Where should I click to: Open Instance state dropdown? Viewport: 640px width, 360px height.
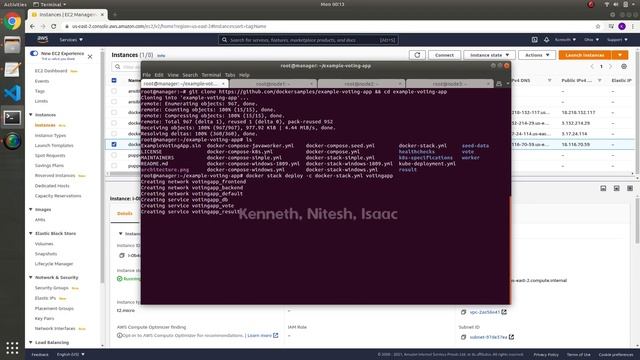pyautogui.click(x=489, y=55)
